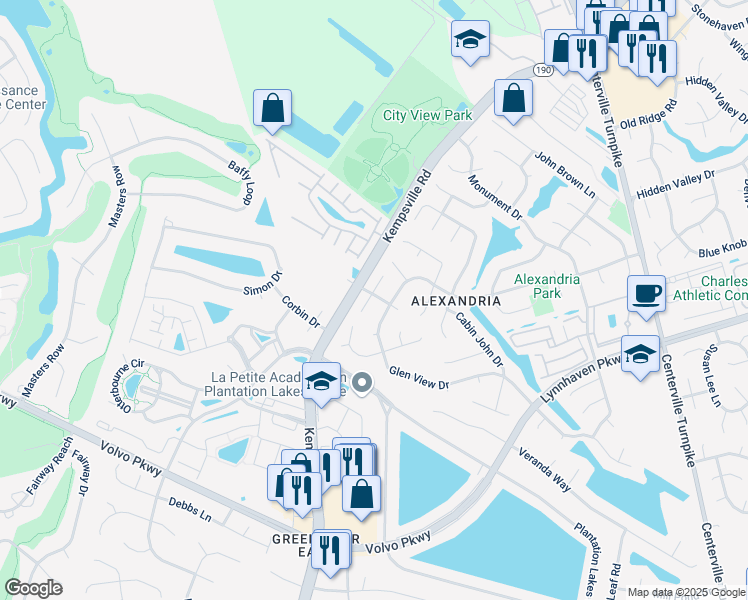Image resolution: width=748 pixels, height=600 pixels.
Task: Click the Susan Lee Ln label
Action: tap(712, 375)
